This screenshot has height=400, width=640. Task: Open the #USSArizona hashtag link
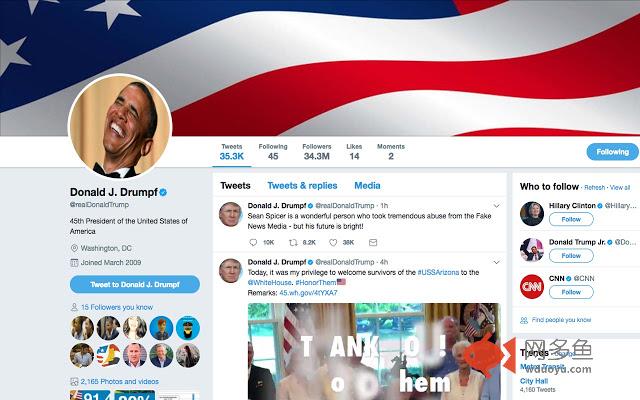pos(438,272)
